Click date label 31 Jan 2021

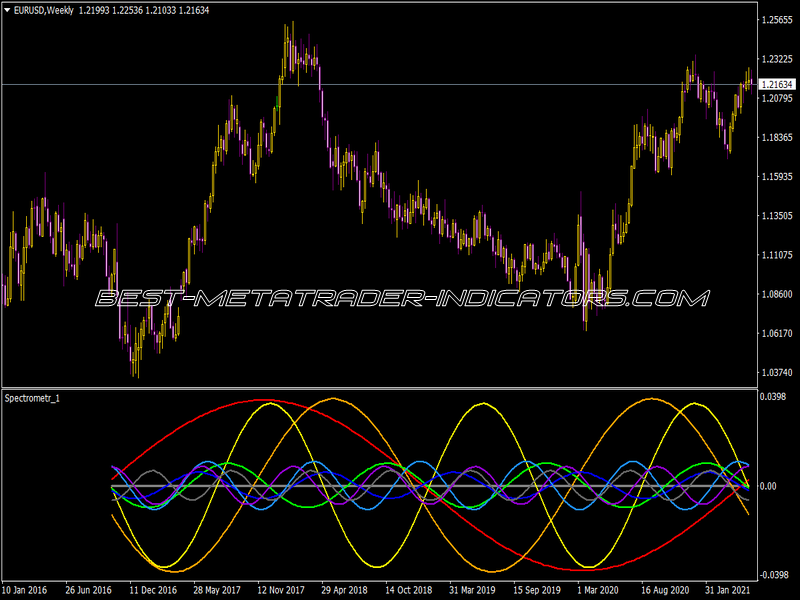pos(728,590)
